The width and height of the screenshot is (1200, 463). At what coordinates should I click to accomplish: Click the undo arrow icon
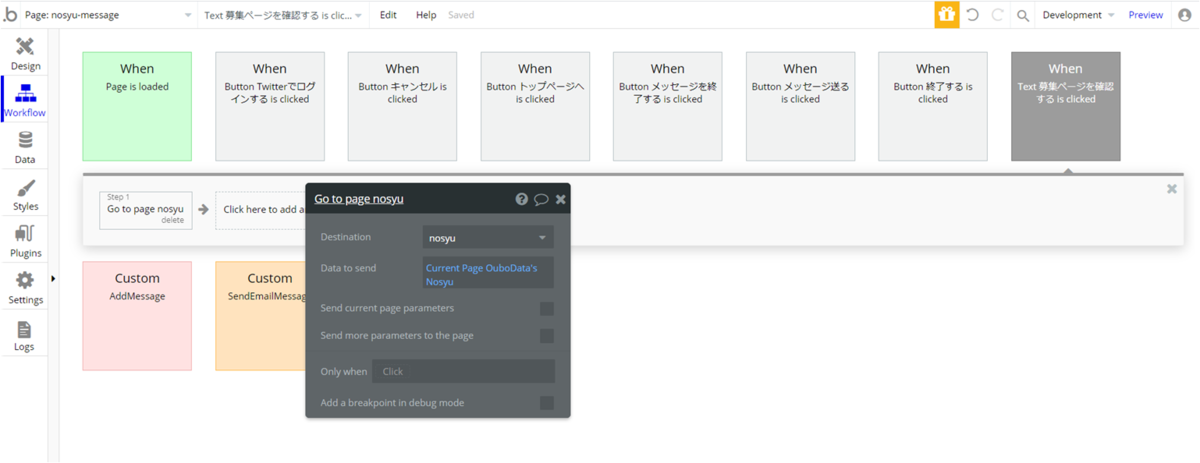coord(972,15)
